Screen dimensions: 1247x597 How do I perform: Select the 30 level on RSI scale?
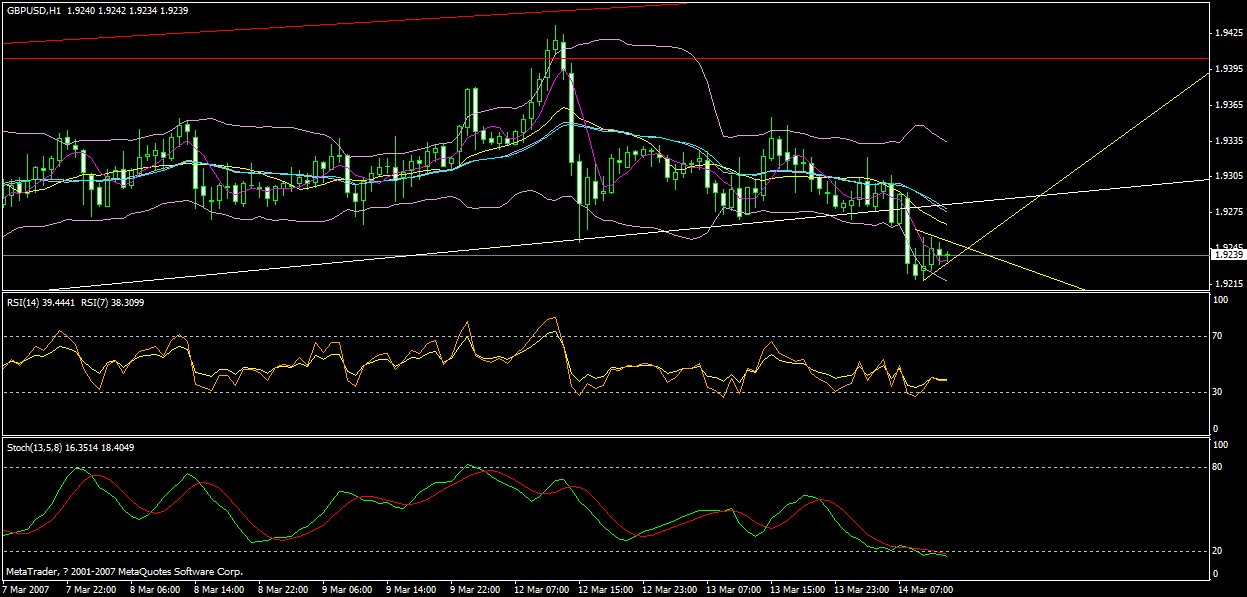tap(1217, 392)
